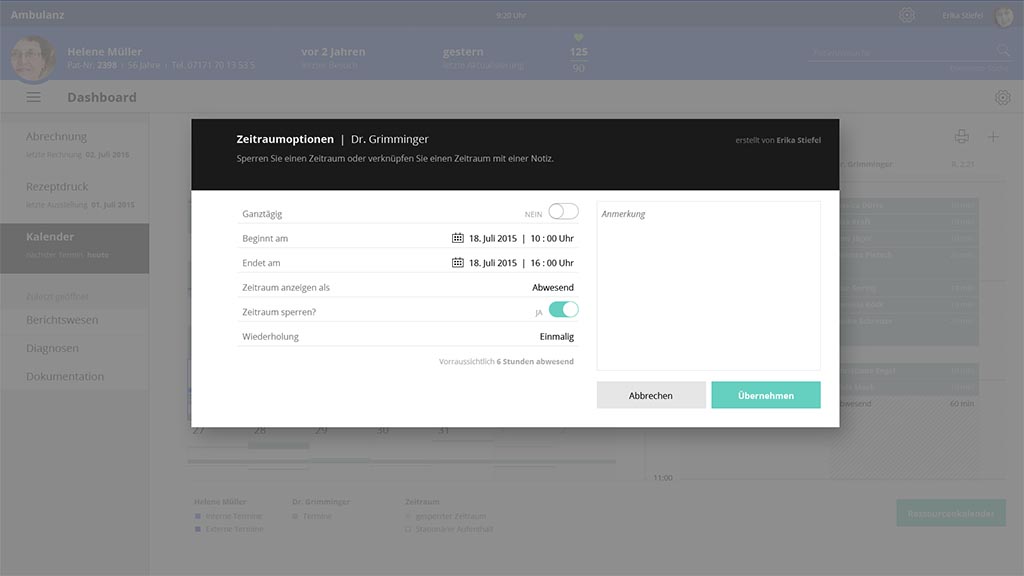Click the search magnifier icon
This screenshot has width=1024, height=576.
[1003, 51]
